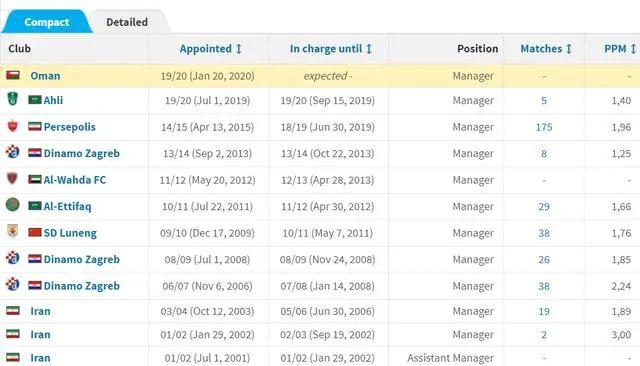Click the Oman flag icon
The image size is (640, 366).
tap(13, 75)
